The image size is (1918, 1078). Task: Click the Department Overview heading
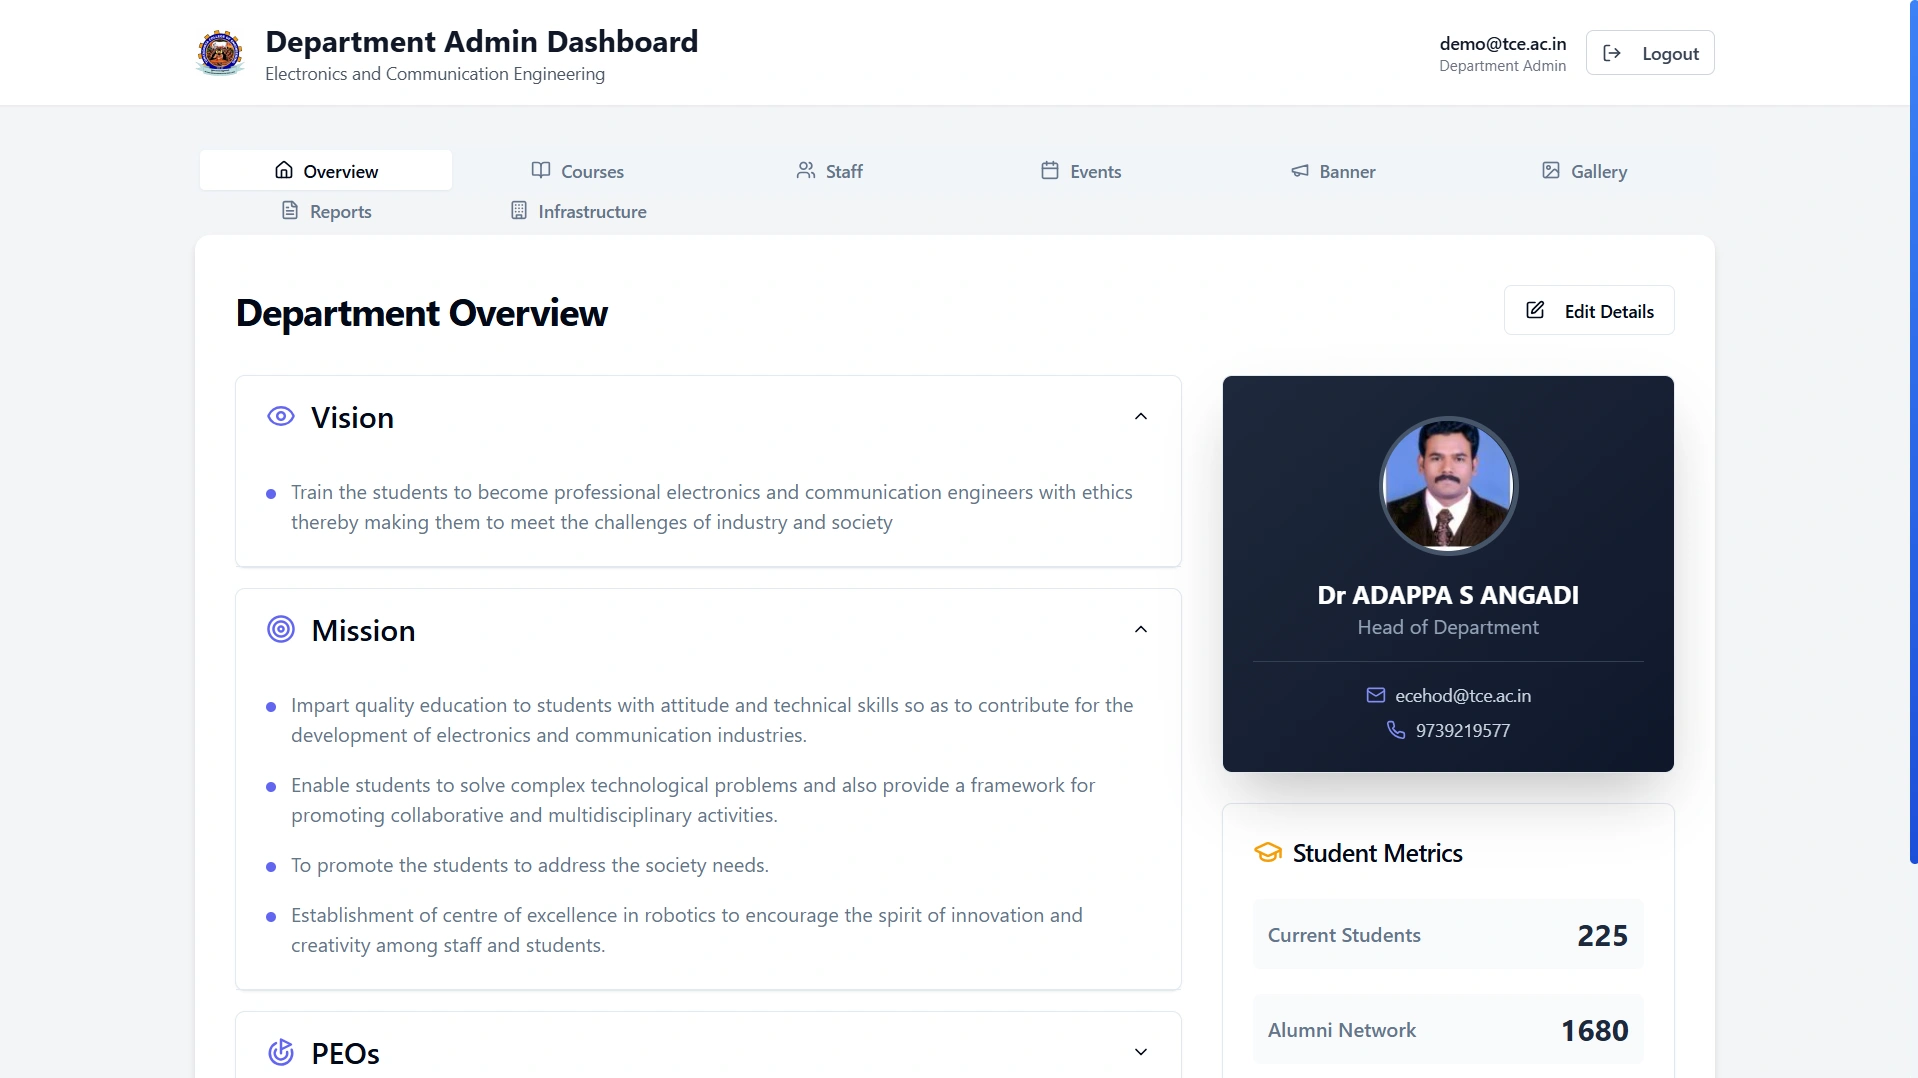click(421, 313)
